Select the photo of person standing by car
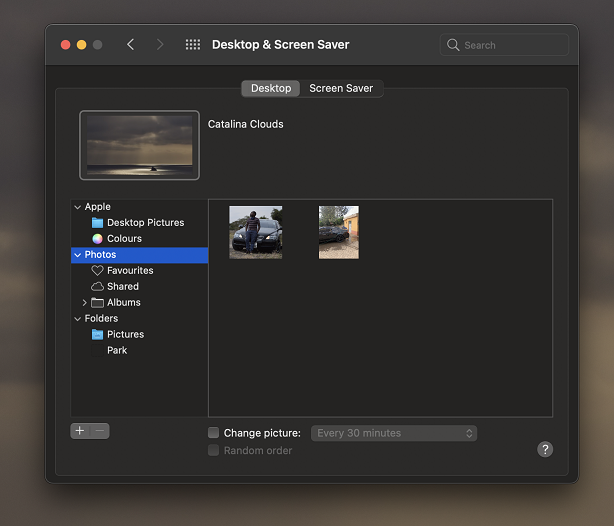Viewport: 614px width, 526px height. [x=255, y=232]
